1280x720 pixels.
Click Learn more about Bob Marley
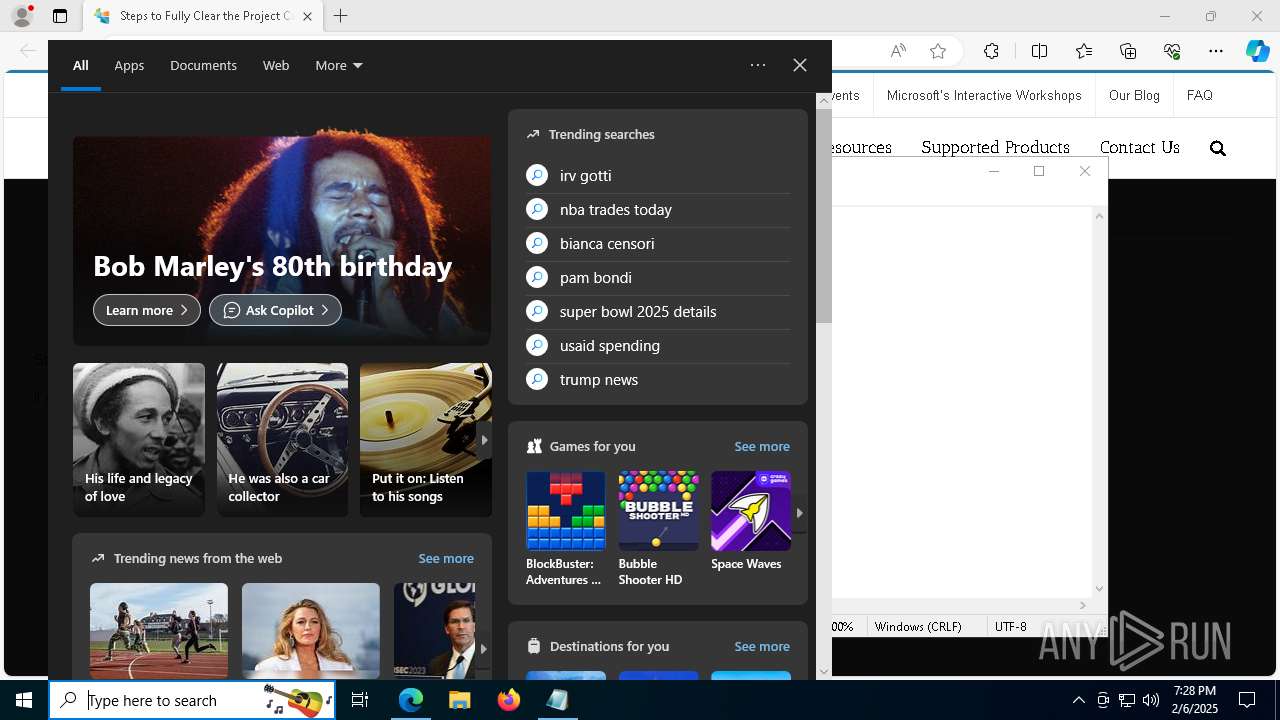[x=147, y=310]
